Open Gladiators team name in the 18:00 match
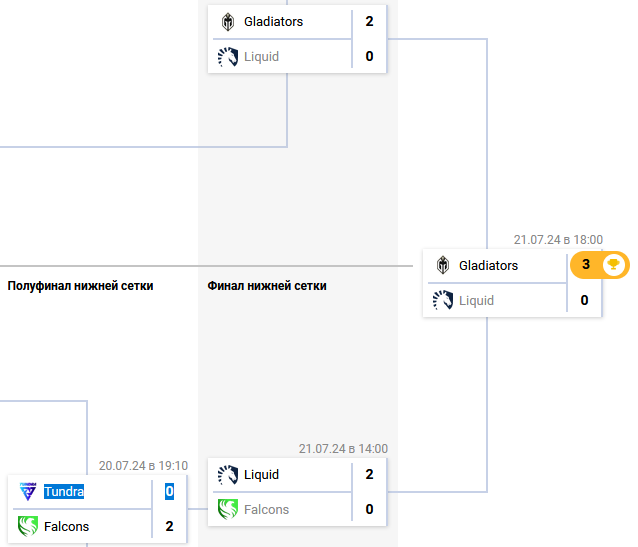This screenshot has width=638, height=547. (x=488, y=266)
